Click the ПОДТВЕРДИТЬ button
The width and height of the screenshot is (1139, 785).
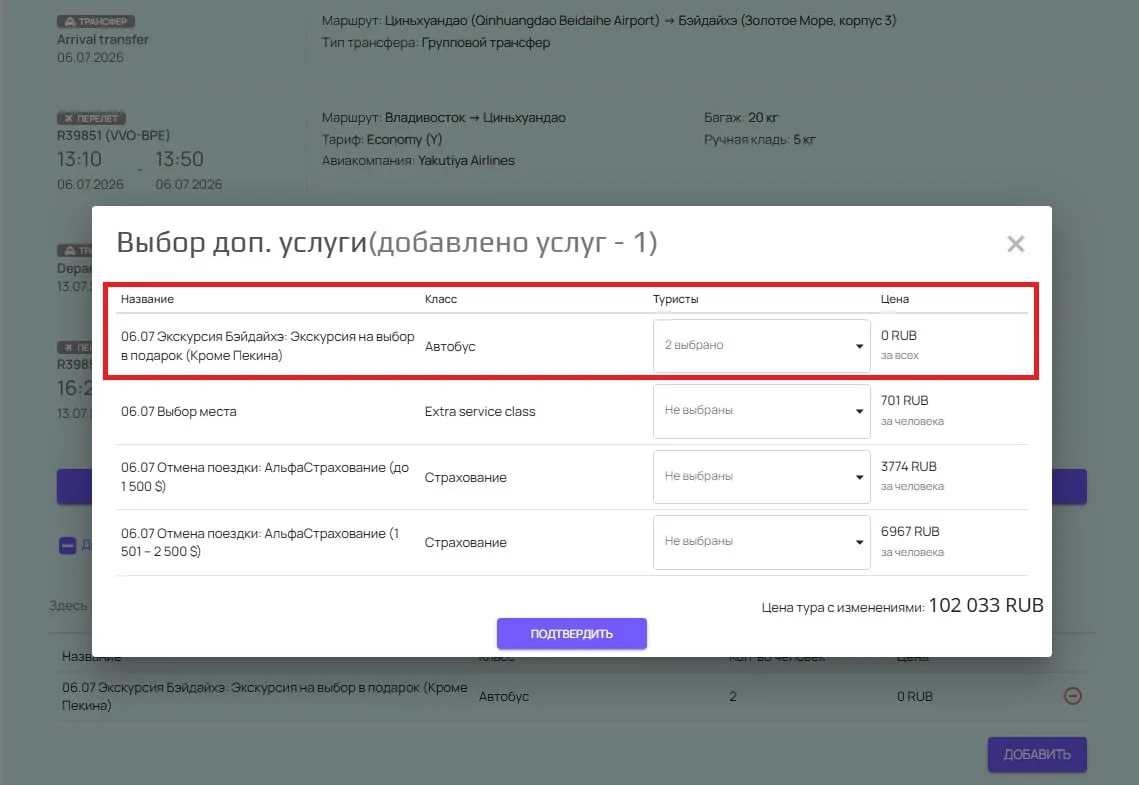tap(572, 633)
